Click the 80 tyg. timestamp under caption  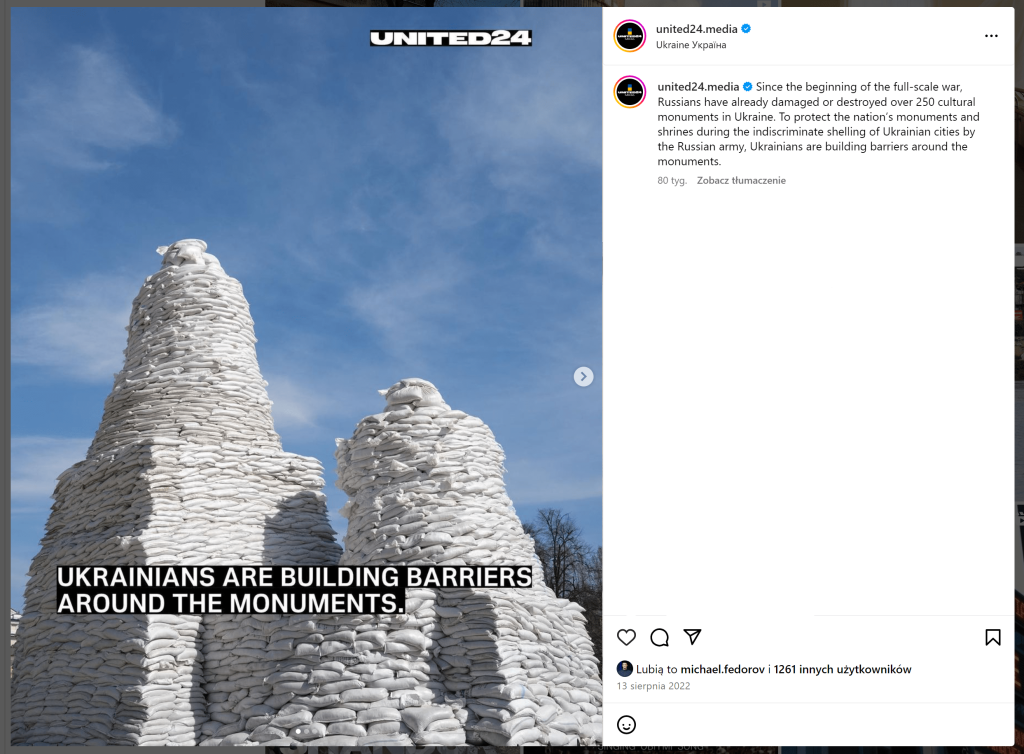pyautogui.click(x=672, y=180)
